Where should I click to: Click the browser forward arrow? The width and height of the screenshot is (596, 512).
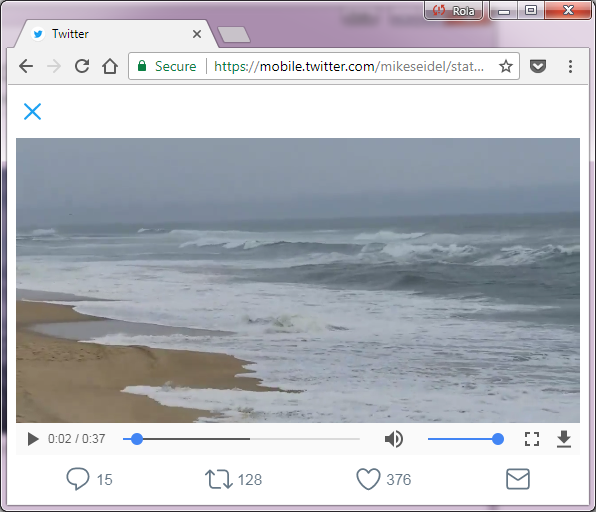coord(54,66)
